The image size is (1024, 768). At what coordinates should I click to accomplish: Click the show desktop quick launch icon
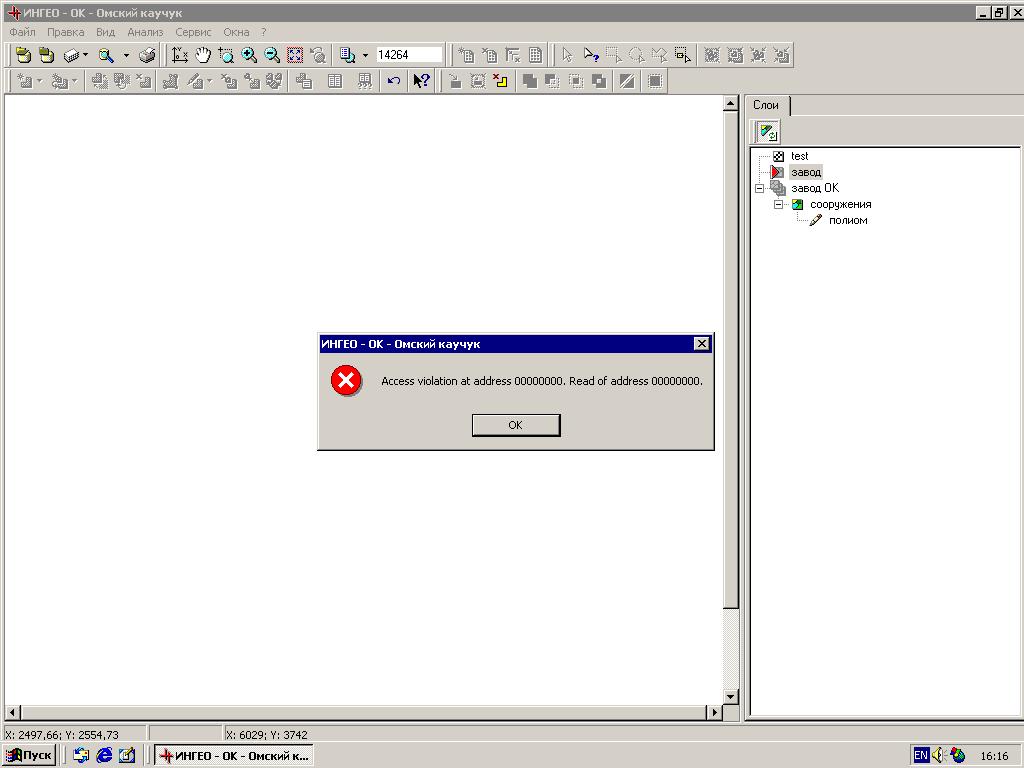(x=127, y=756)
